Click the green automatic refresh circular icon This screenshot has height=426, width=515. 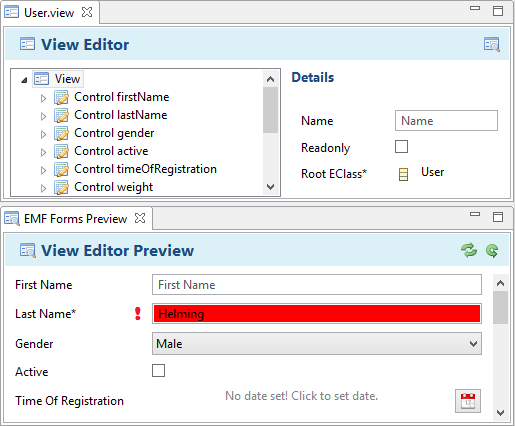tap(492, 251)
